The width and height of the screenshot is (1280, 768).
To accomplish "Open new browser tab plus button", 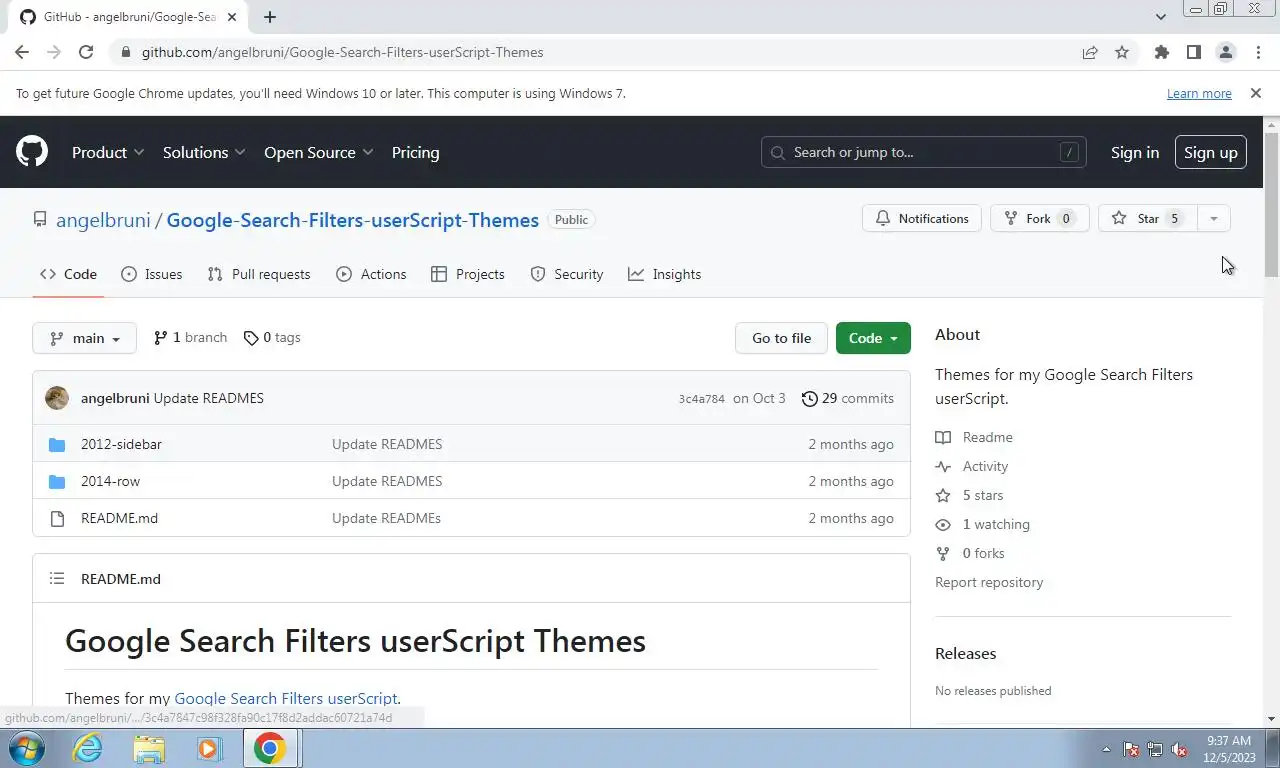I will 270,16.
